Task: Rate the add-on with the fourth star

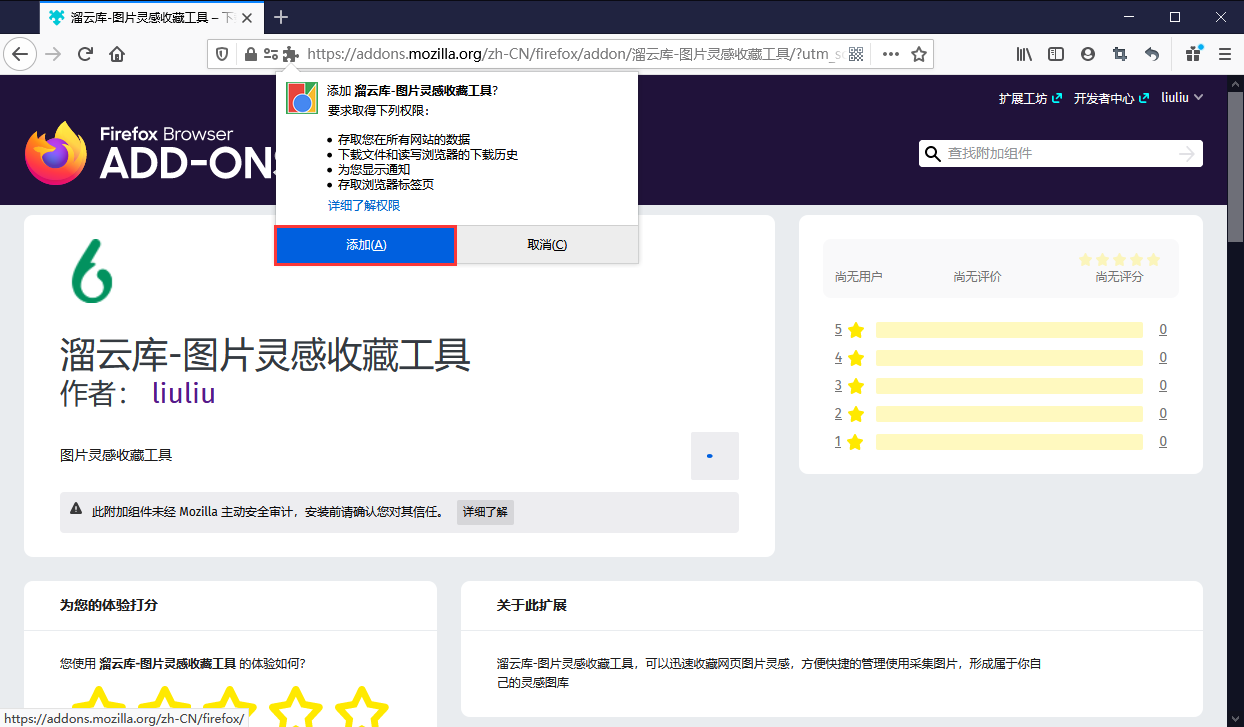Action: 296,706
